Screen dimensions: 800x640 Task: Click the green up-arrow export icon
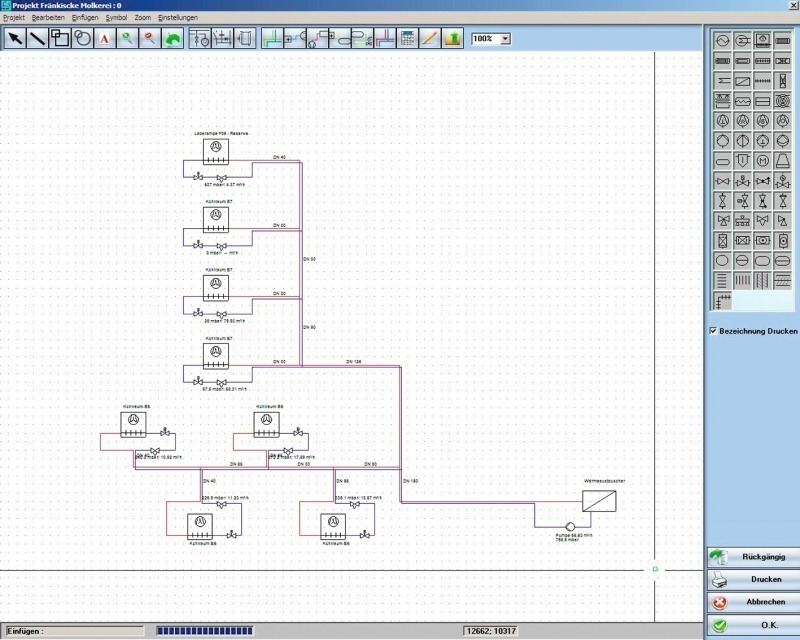tap(452, 38)
